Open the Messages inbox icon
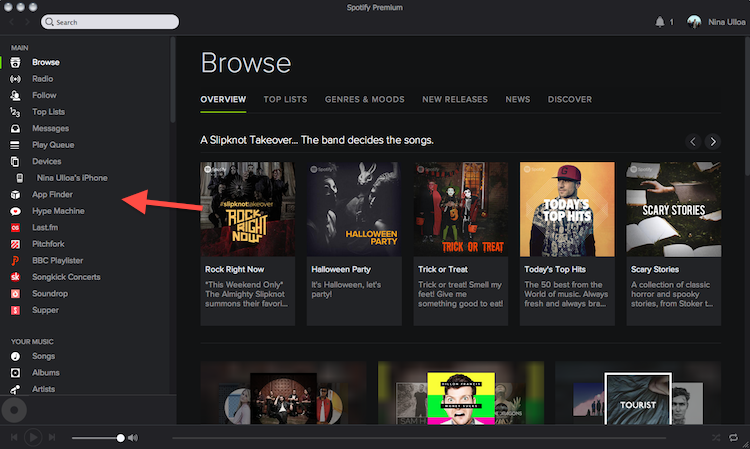The image size is (750, 449). pos(15,128)
